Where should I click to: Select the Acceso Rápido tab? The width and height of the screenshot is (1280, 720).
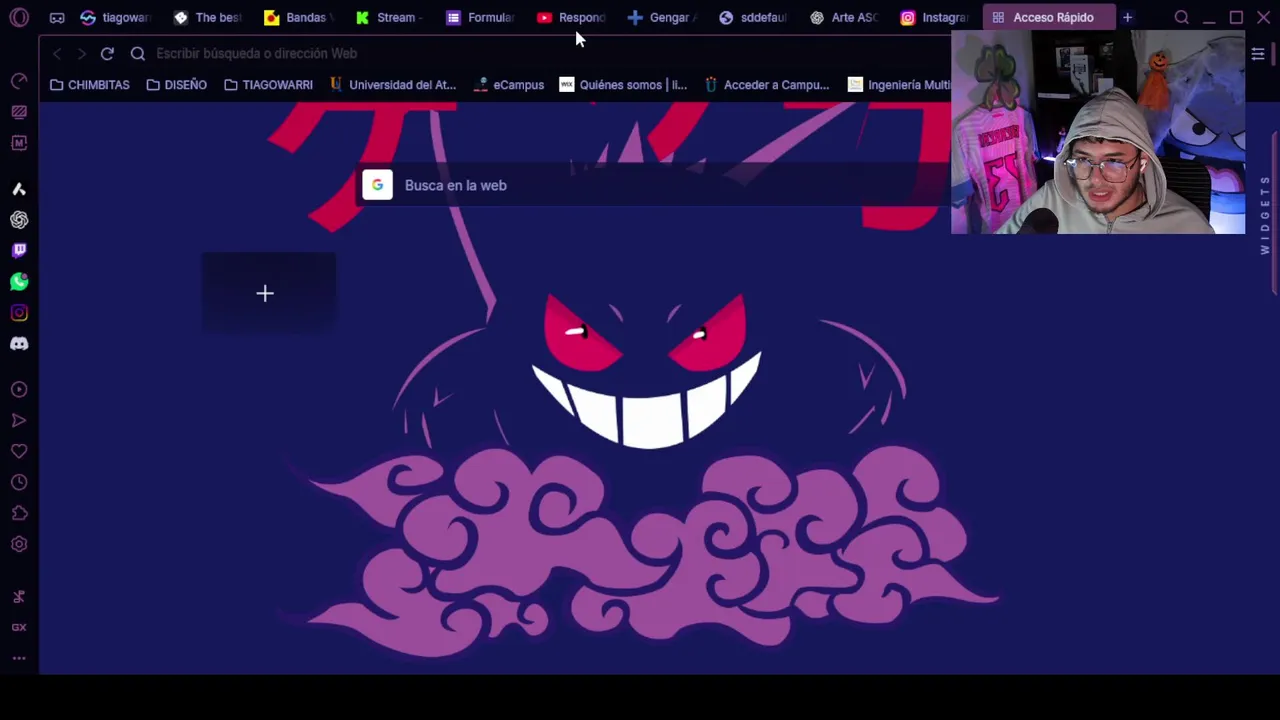point(1048,17)
